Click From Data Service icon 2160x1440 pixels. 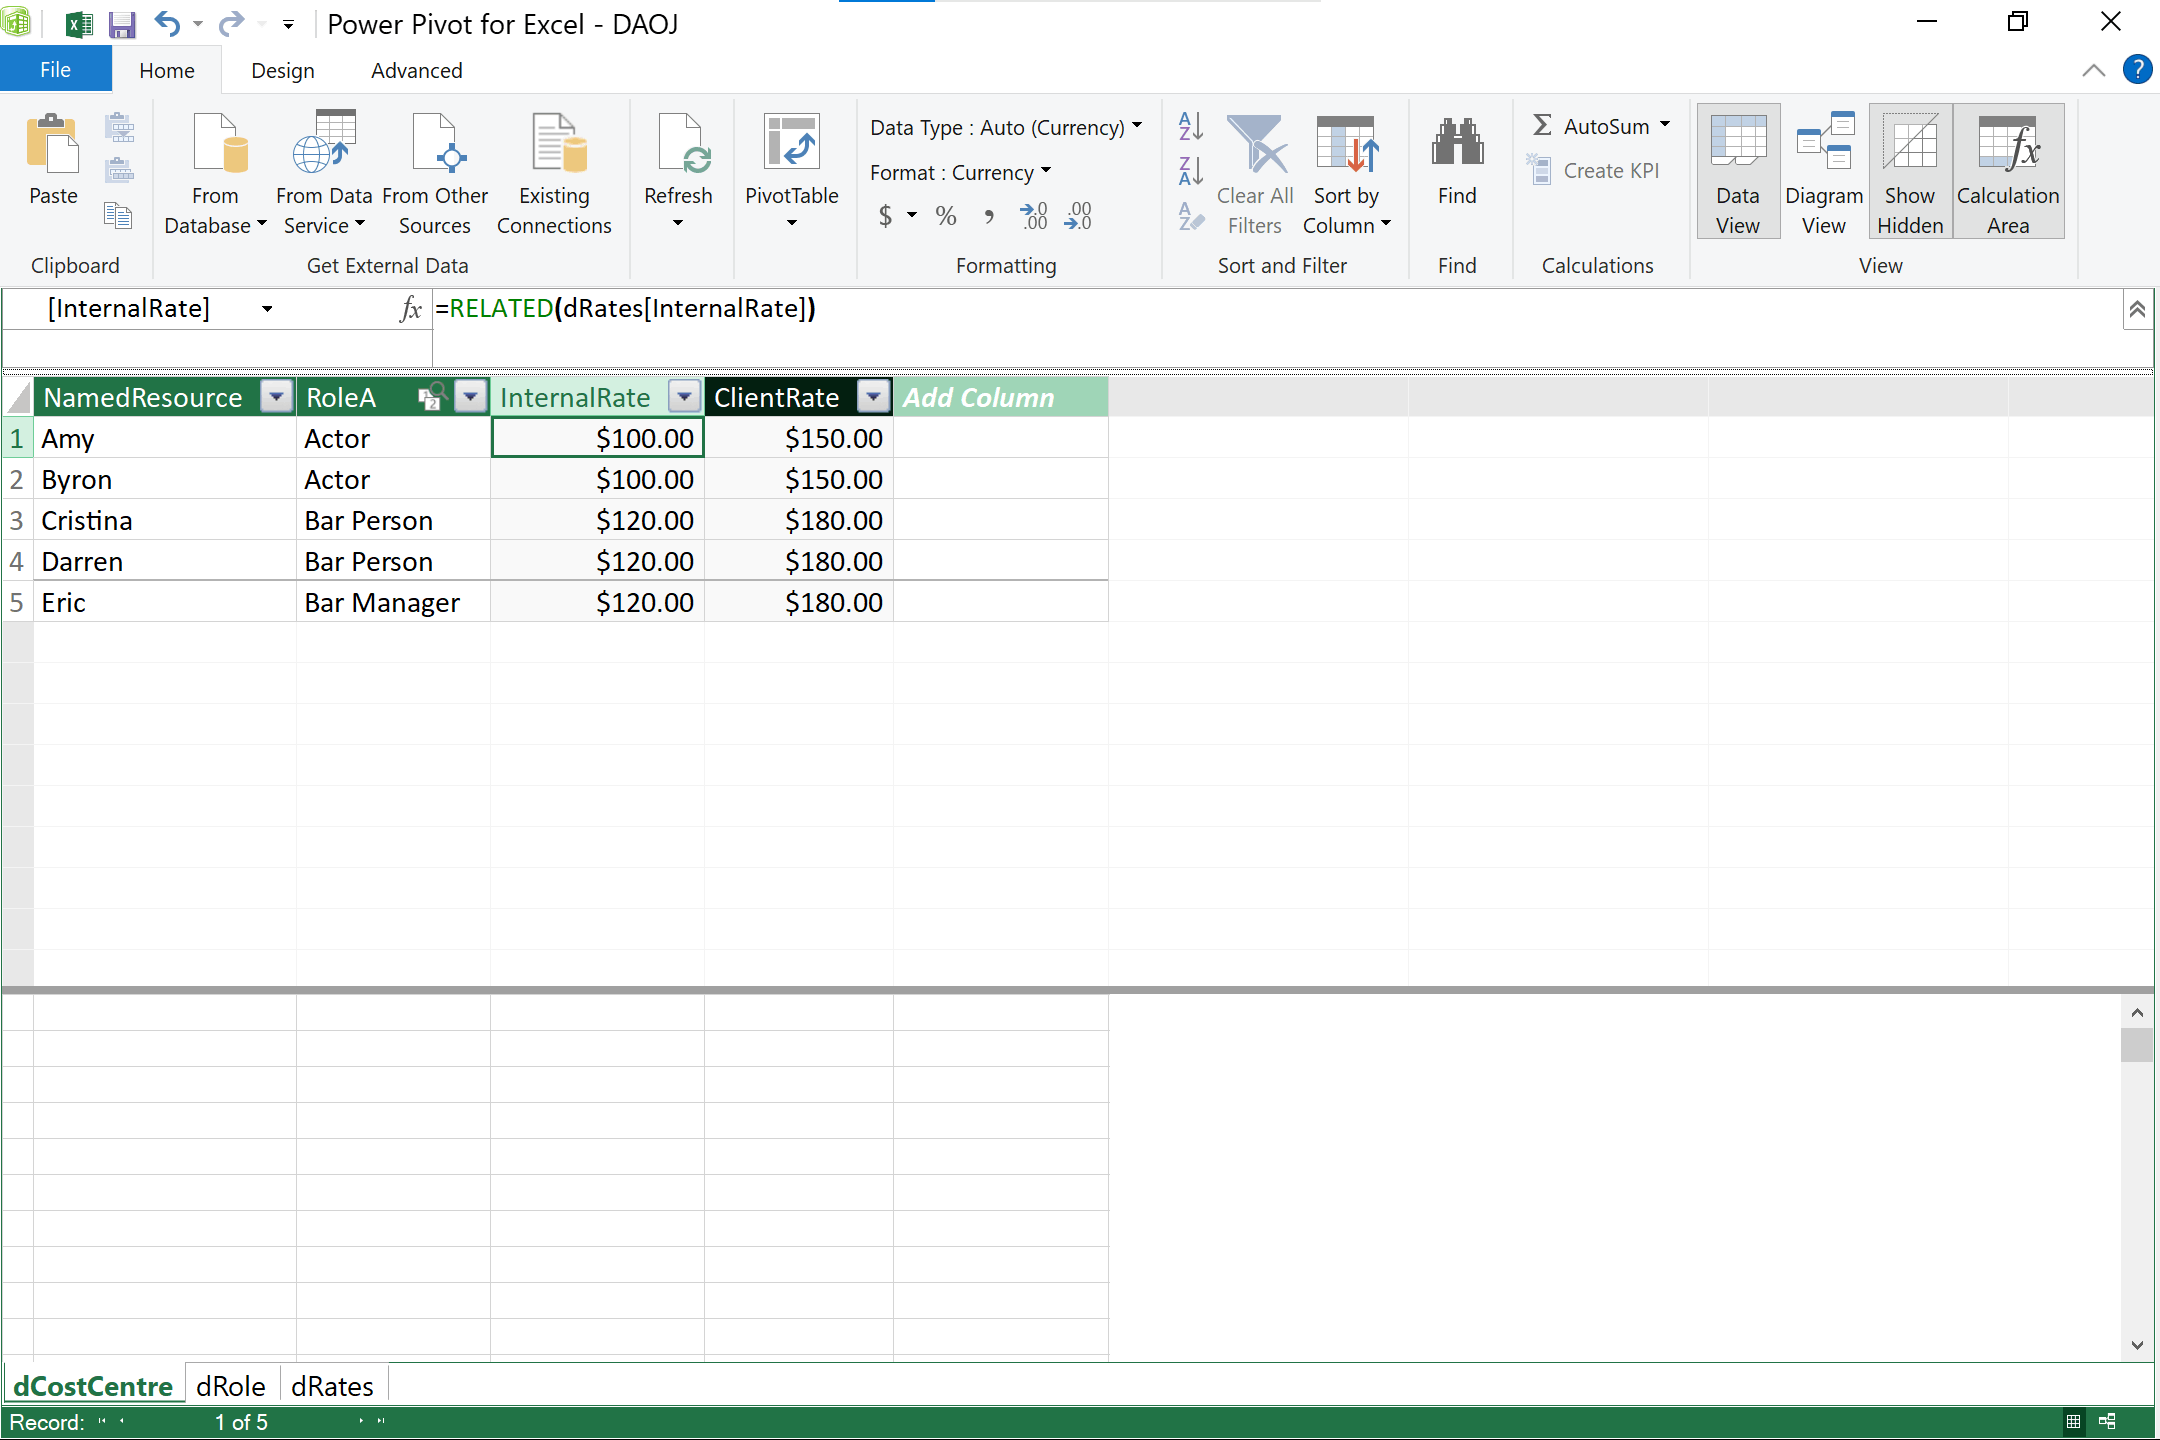point(324,143)
